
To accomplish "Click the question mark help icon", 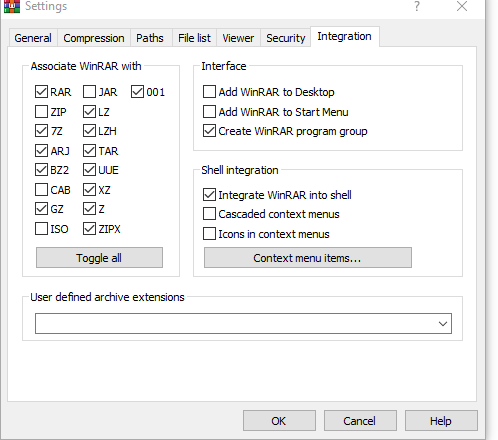I will click(x=417, y=6).
